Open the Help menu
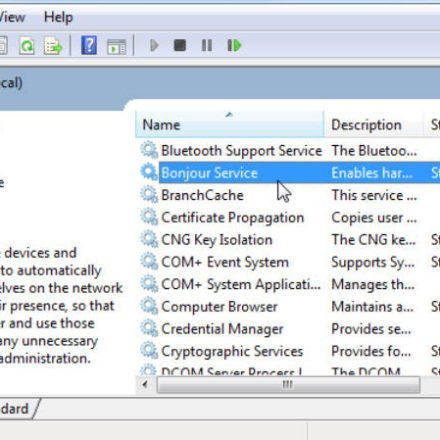Viewport: 440px width, 440px height. coord(58,17)
